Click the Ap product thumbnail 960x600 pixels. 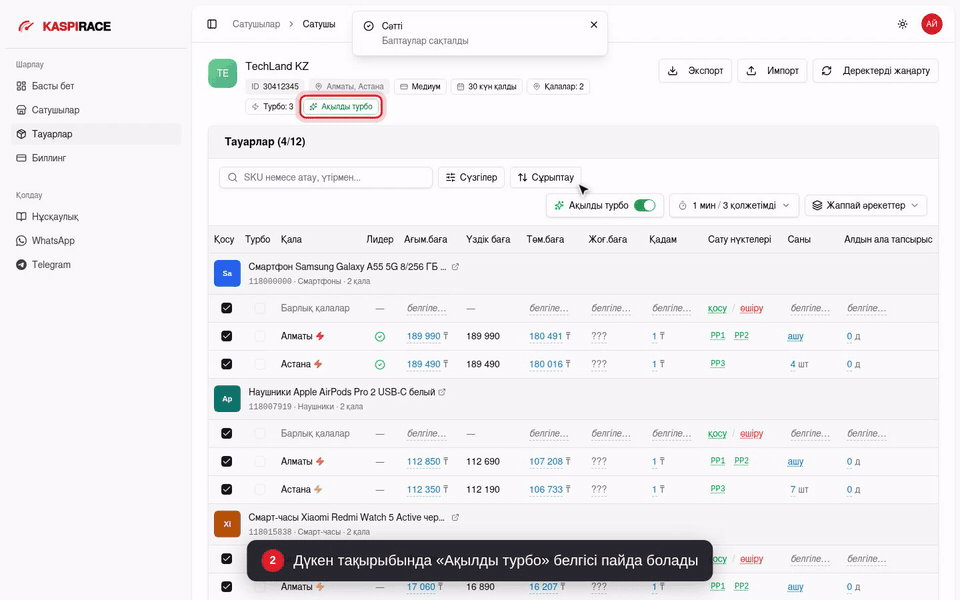227,399
